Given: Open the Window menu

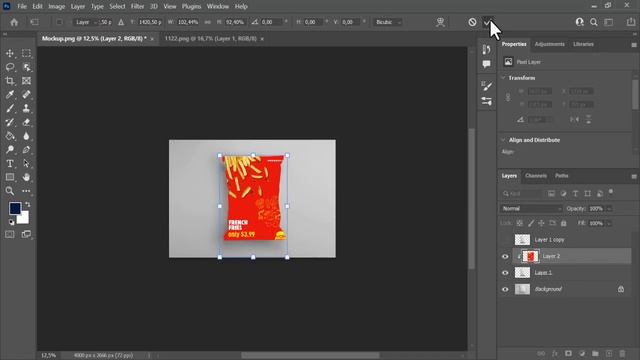Looking at the screenshot, I should [218, 6].
